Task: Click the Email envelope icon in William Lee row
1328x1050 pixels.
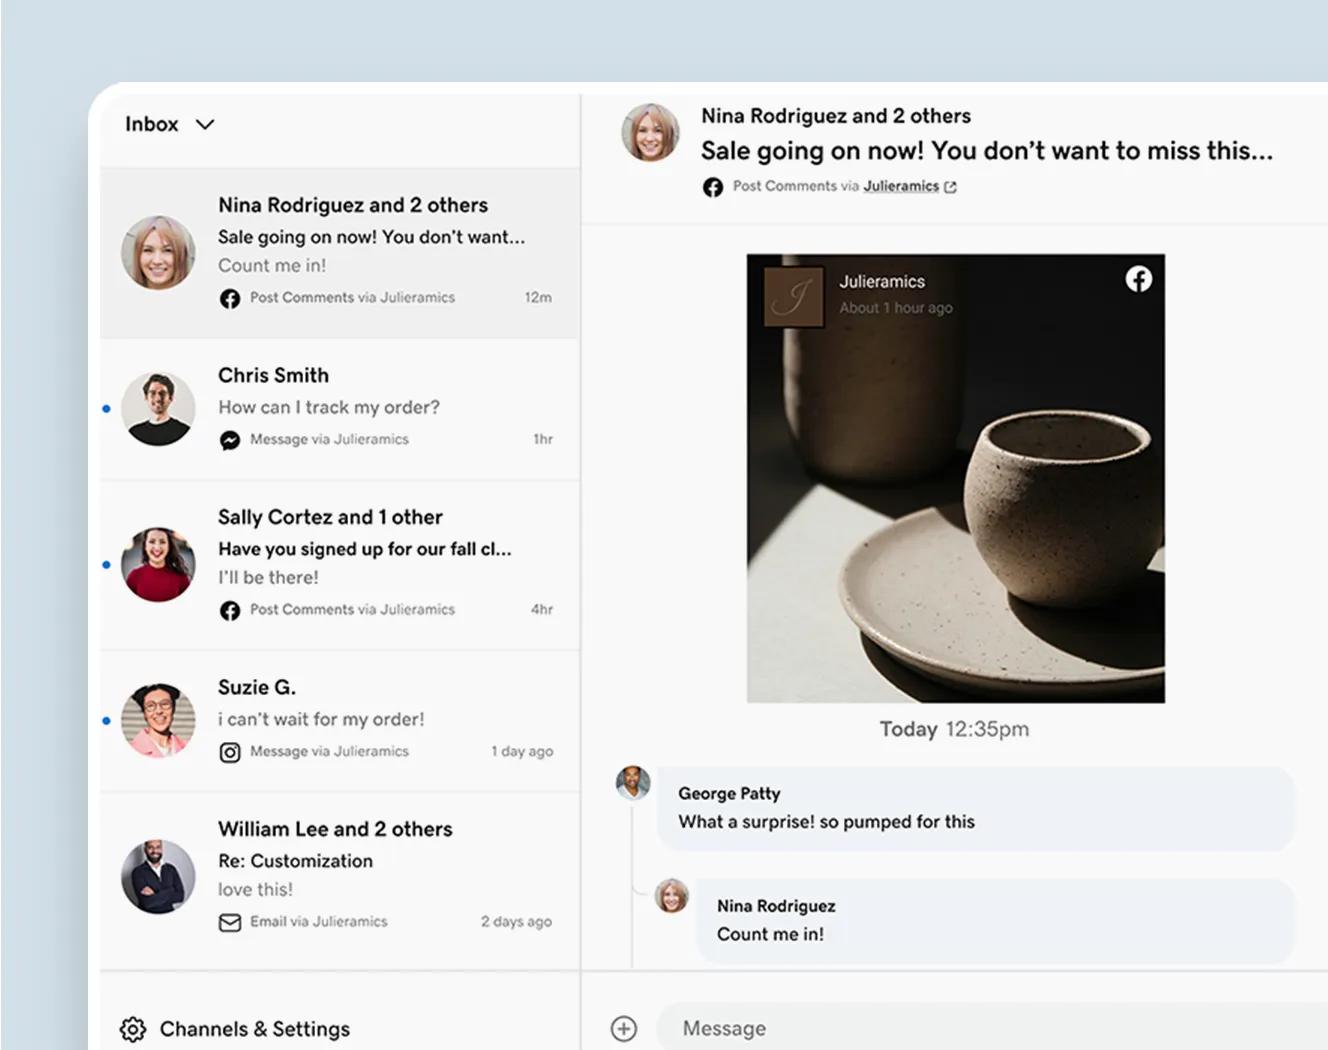Action: 230,922
